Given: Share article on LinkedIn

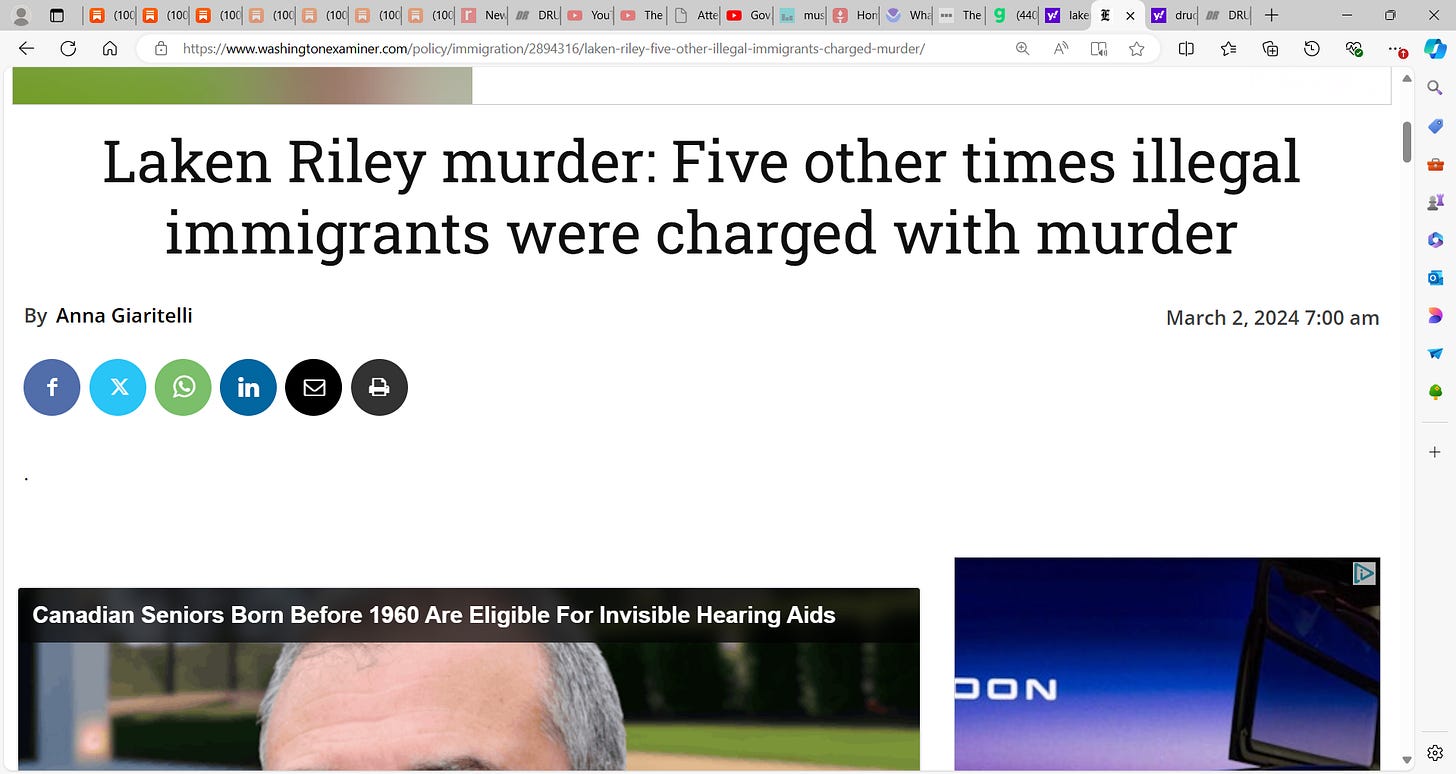Looking at the screenshot, I should click(248, 387).
